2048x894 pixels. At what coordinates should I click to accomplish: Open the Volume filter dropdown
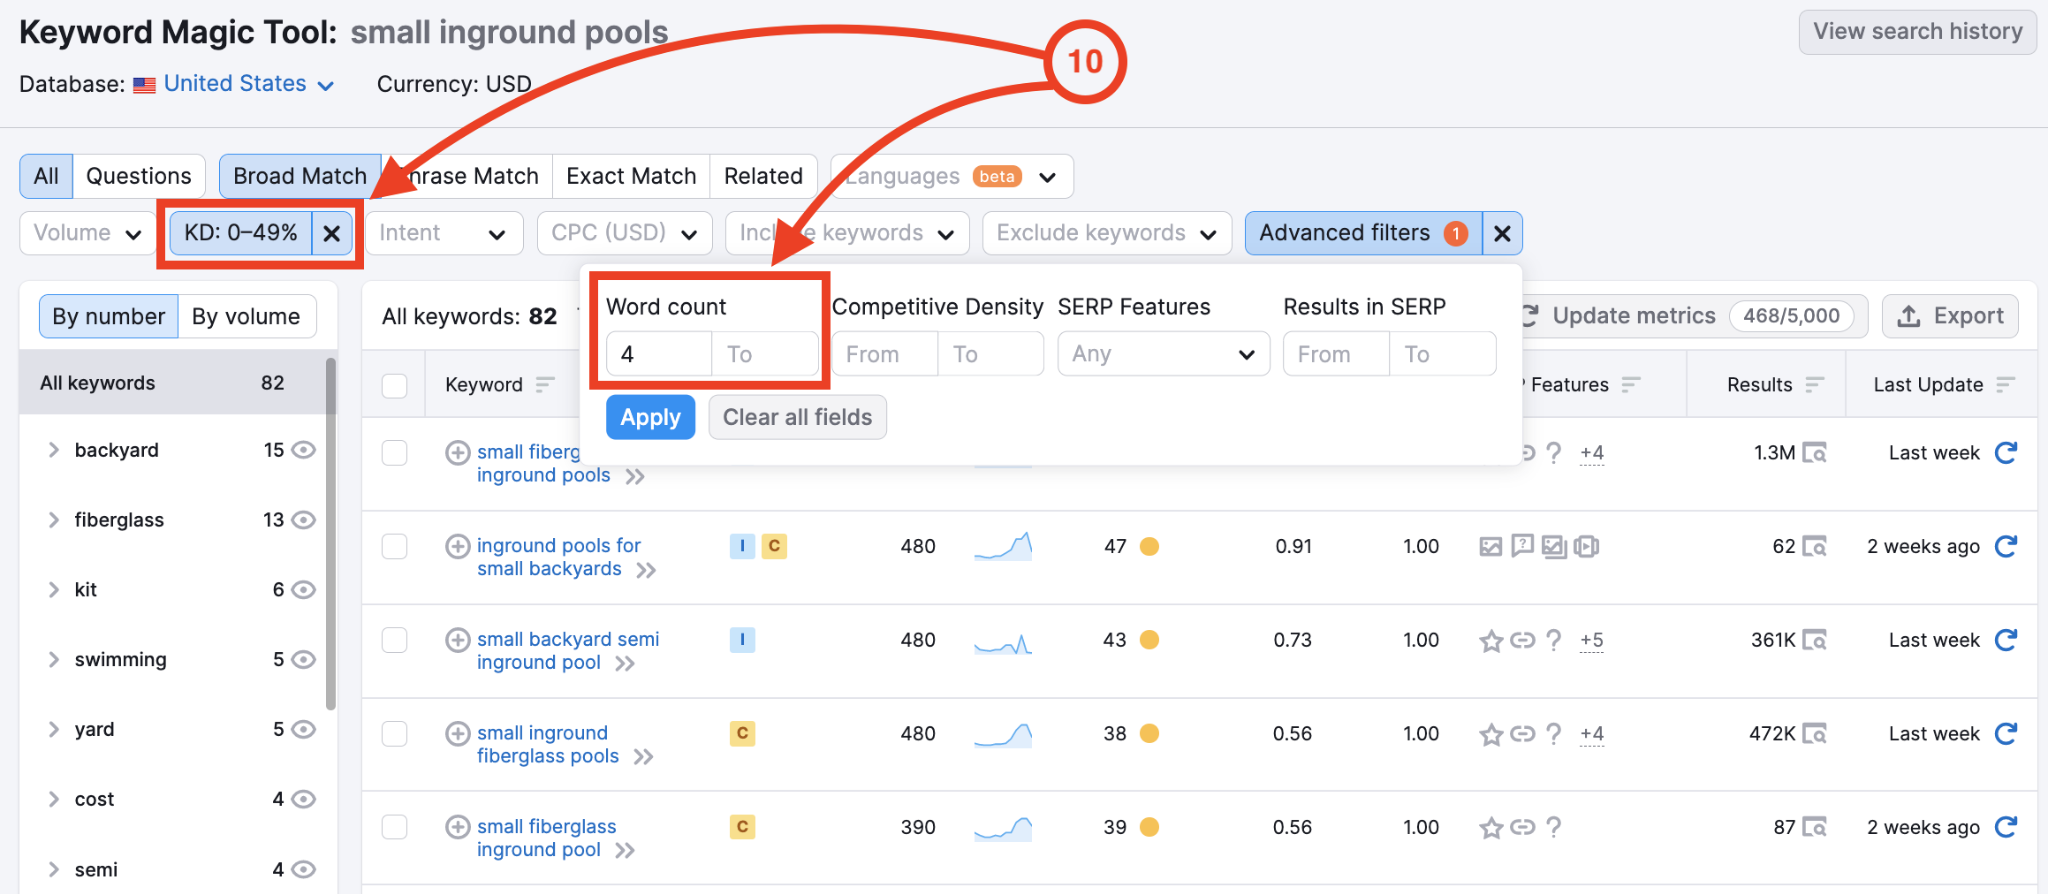point(87,233)
